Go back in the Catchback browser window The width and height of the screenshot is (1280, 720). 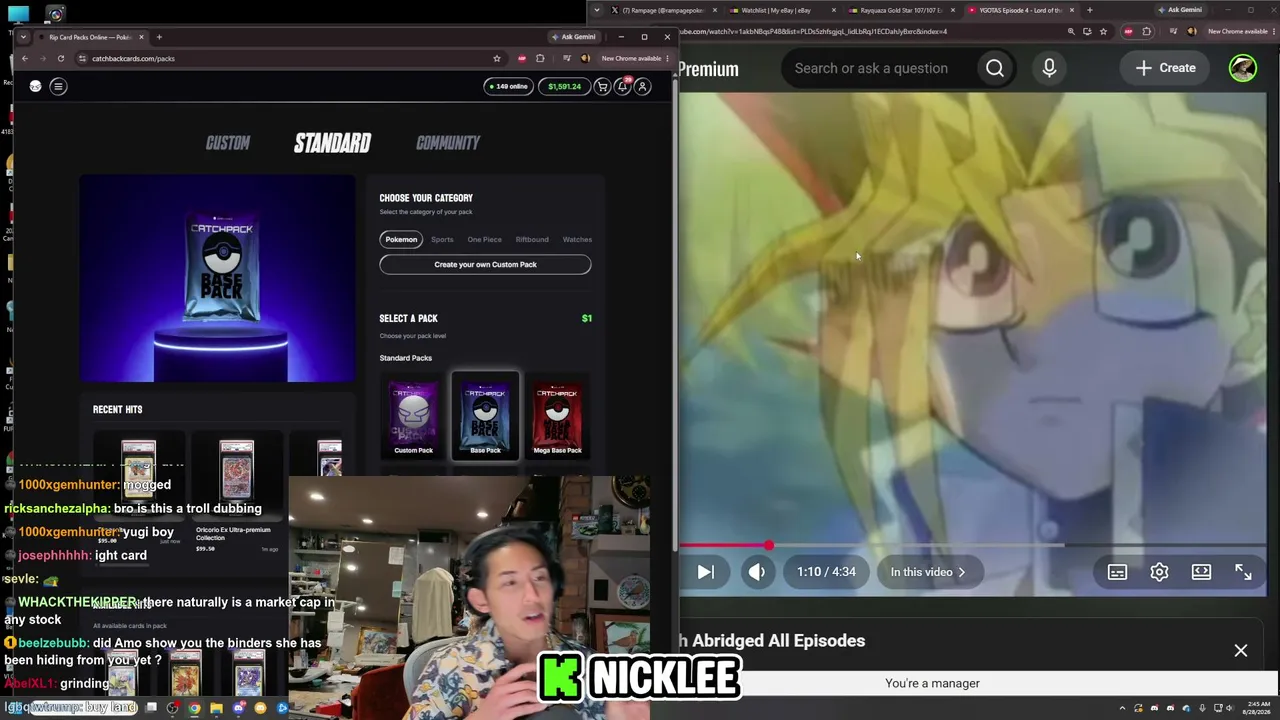(x=25, y=58)
